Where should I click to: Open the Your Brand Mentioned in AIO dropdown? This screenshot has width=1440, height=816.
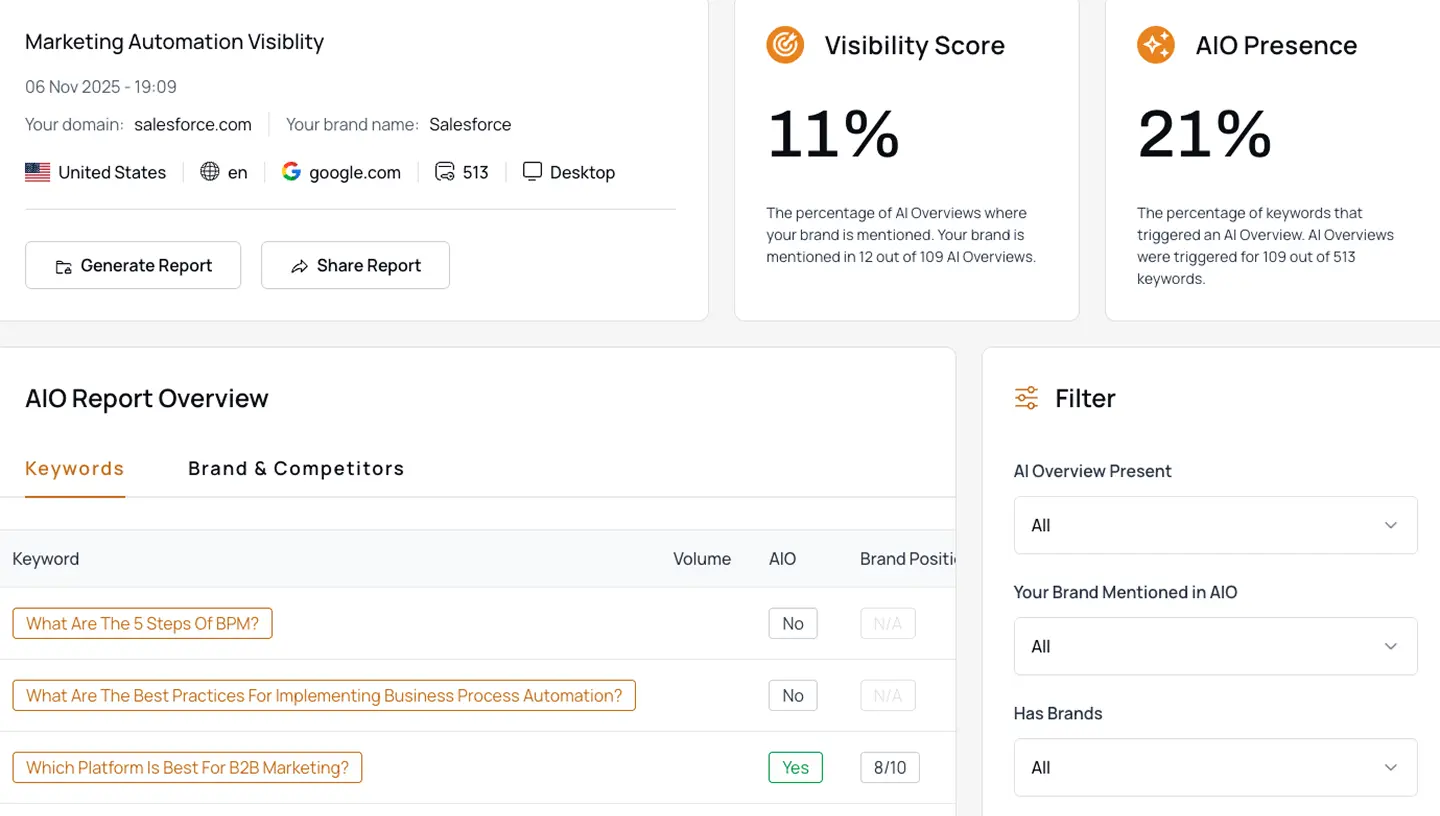click(1215, 646)
